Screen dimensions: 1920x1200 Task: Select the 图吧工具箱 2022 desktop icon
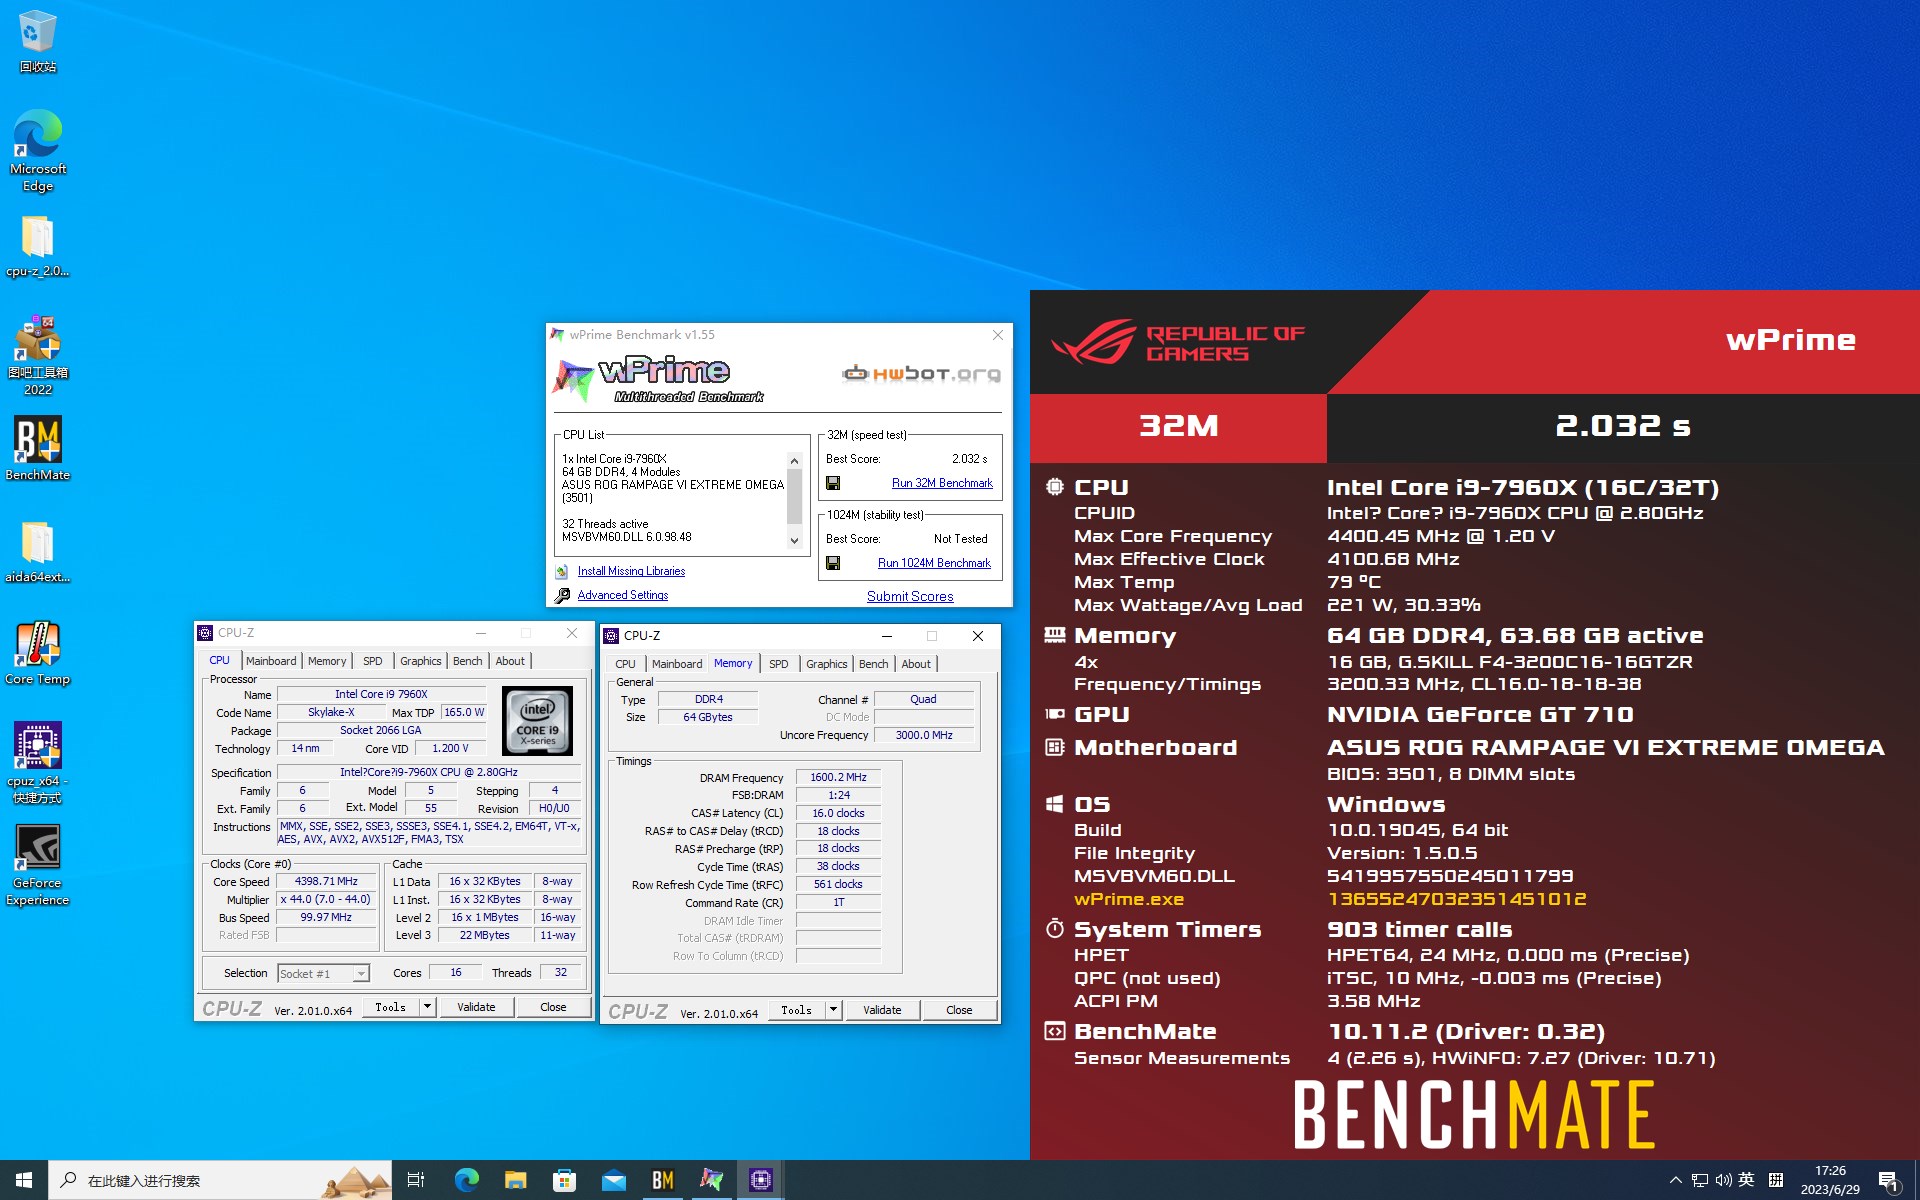[37, 356]
